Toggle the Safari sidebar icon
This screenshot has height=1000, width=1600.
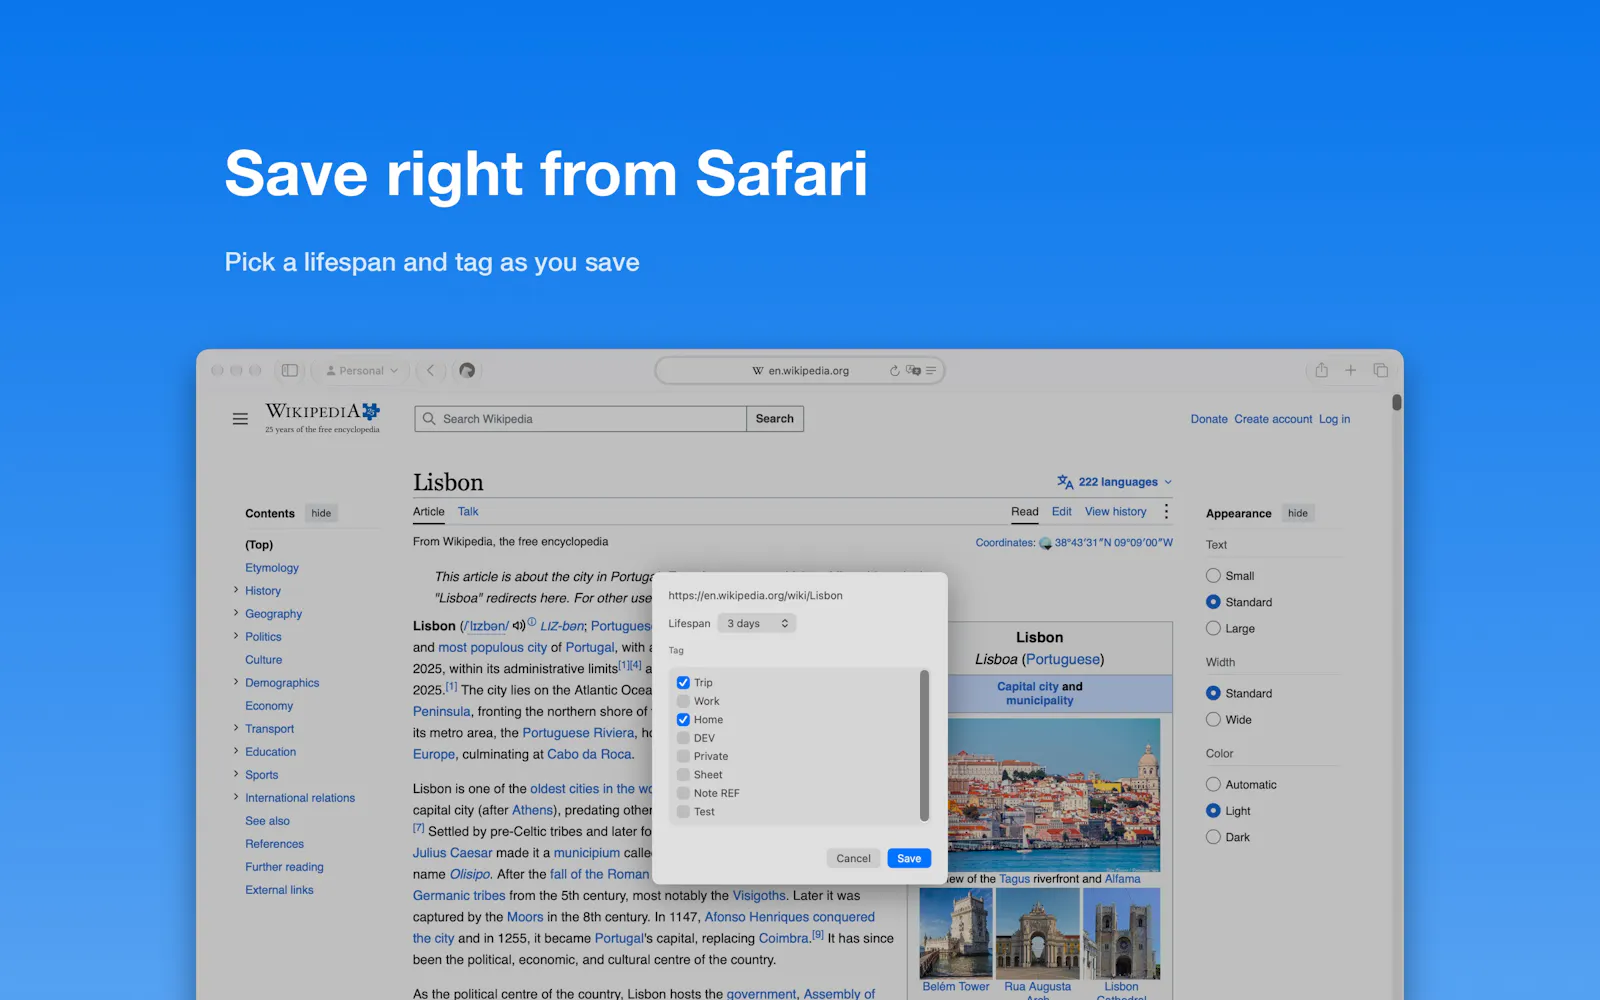tap(290, 370)
